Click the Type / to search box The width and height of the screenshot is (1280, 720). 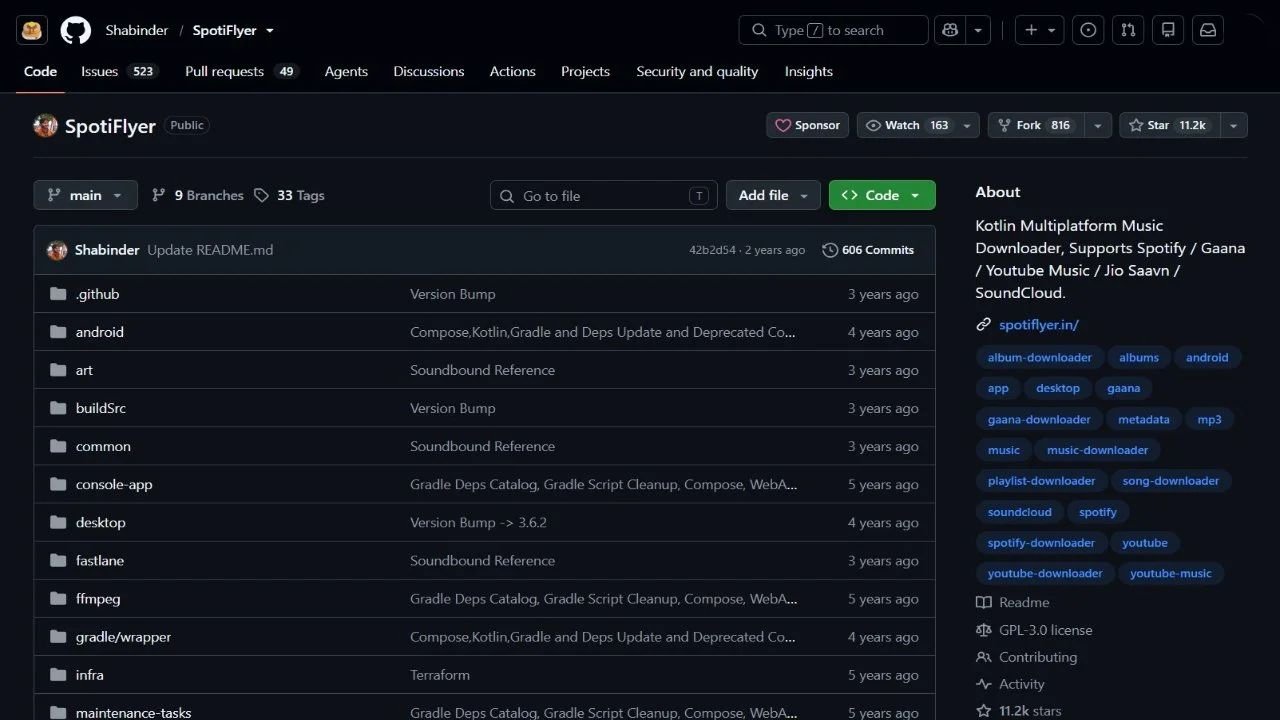[834, 30]
